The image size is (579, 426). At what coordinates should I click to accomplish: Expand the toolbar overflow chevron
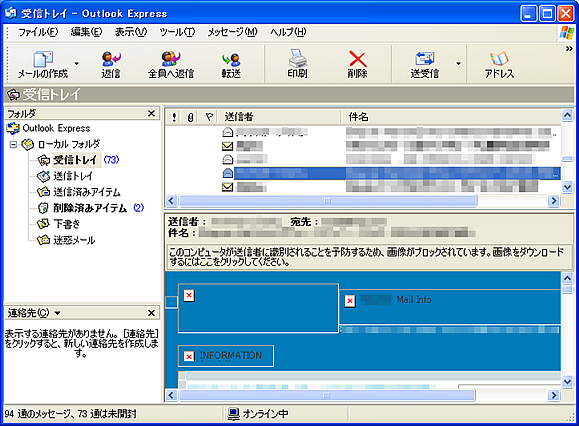coord(569,48)
